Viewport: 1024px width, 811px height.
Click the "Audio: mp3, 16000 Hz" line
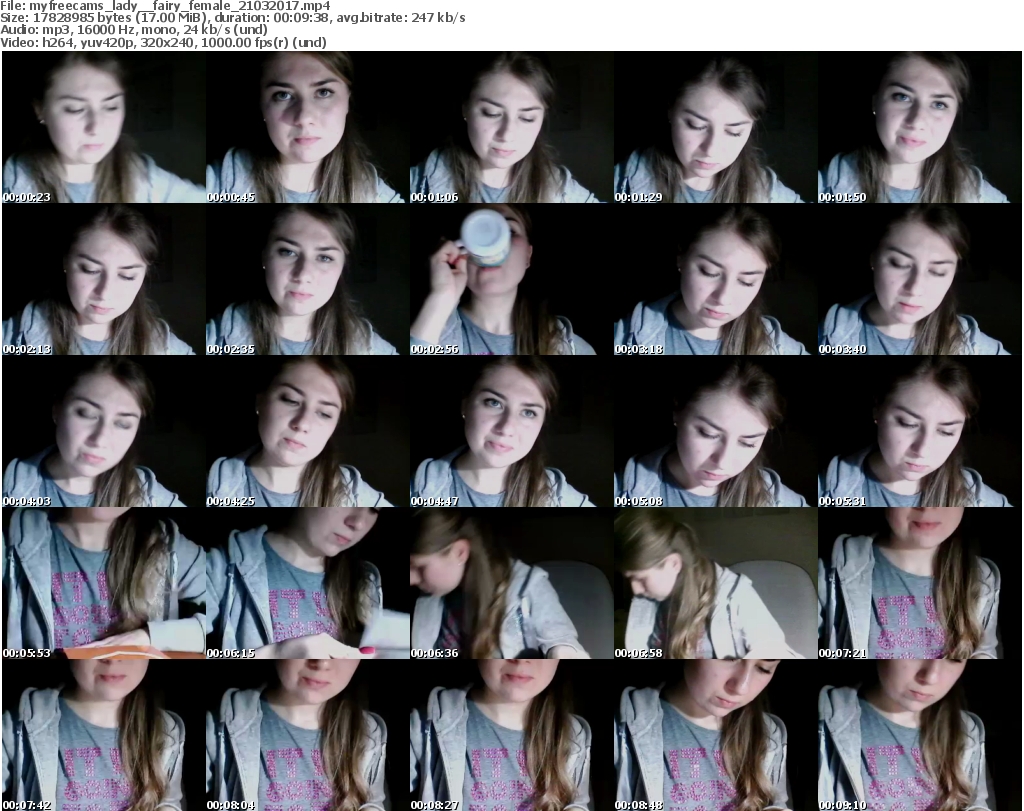[134, 30]
